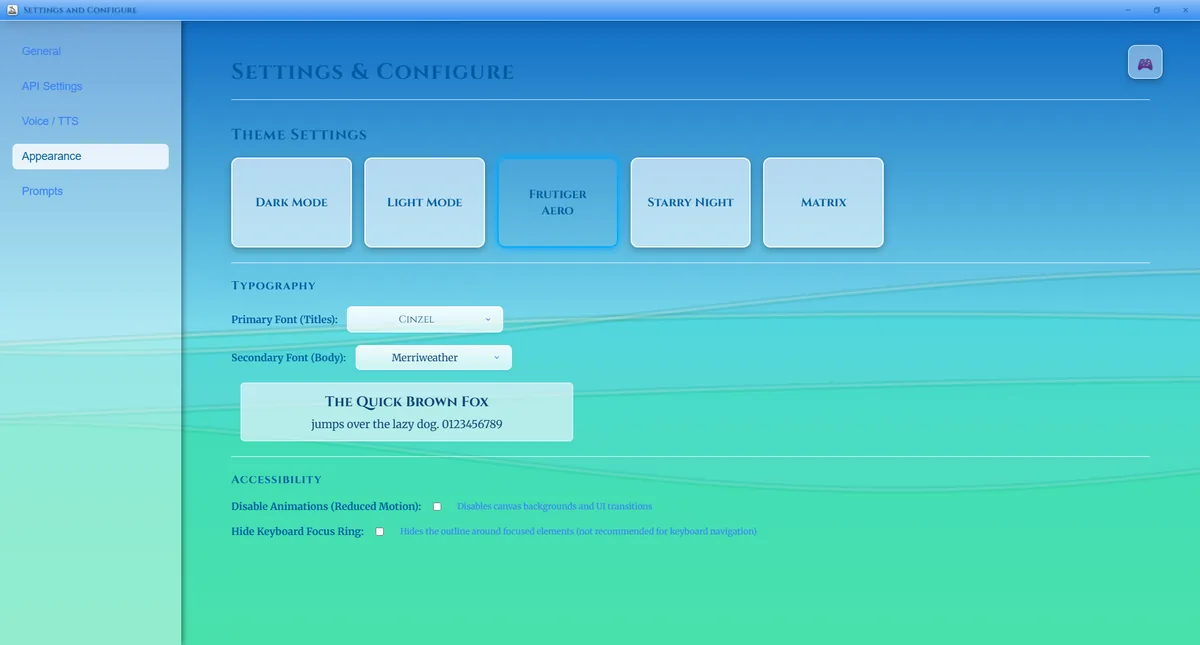Apply the Dark Mode theme
Screen dimensions: 1200x645
pyautogui.click(x=291, y=202)
